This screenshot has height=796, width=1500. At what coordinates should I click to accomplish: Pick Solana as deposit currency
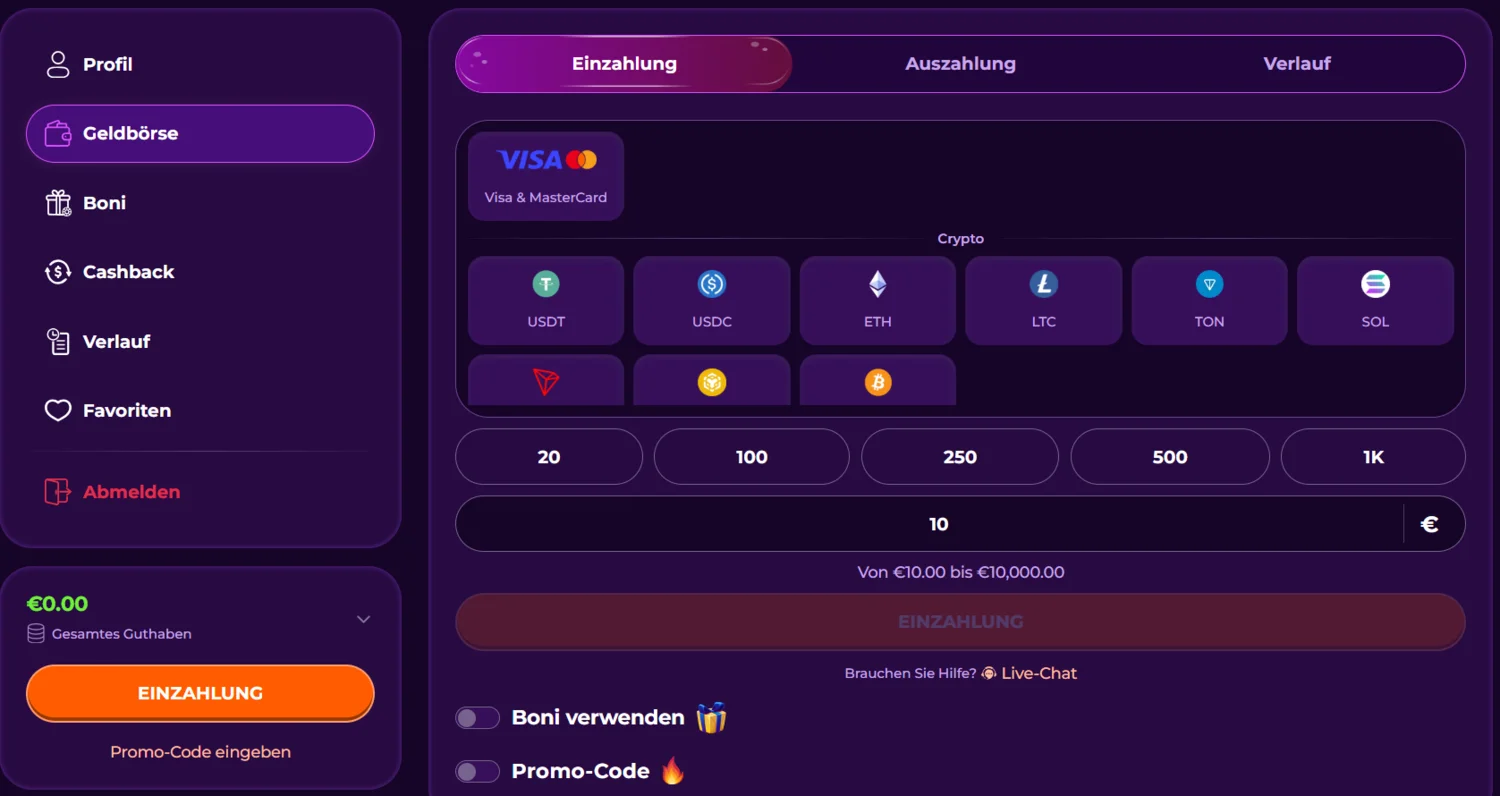(1374, 299)
